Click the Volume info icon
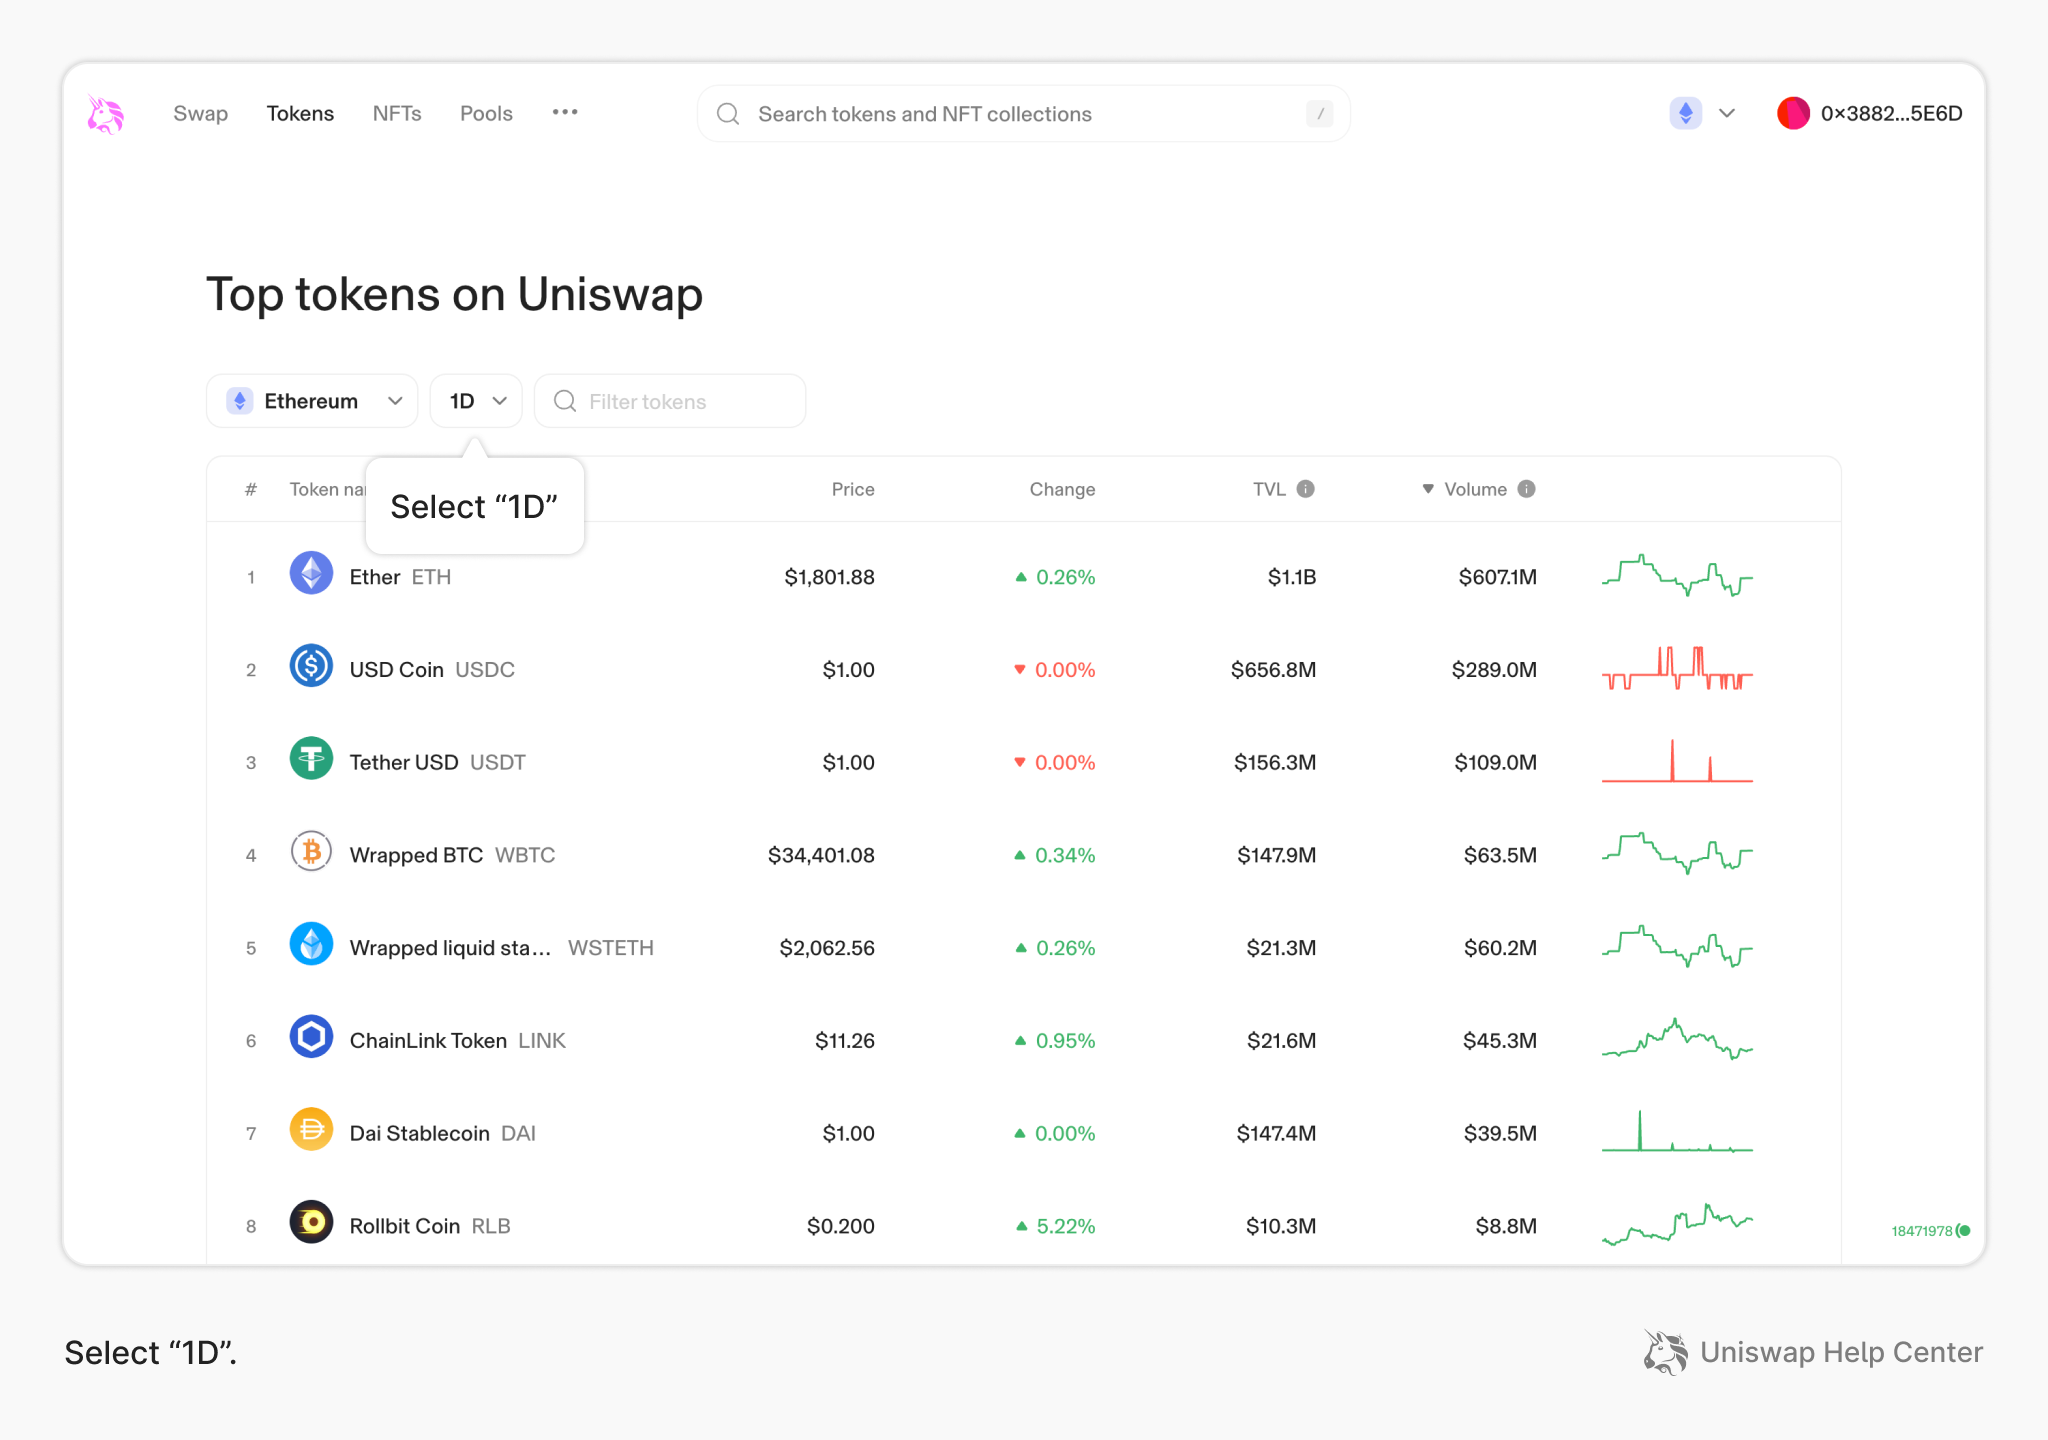Viewport: 2048px width, 1440px height. (1527, 489)
